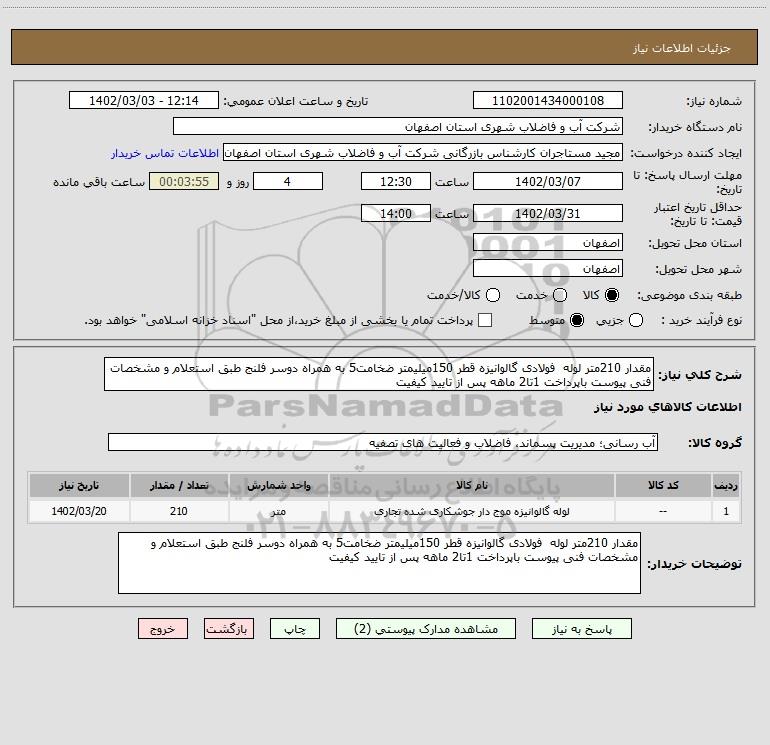Click the unit cell متر

click(x=278, y=511)
